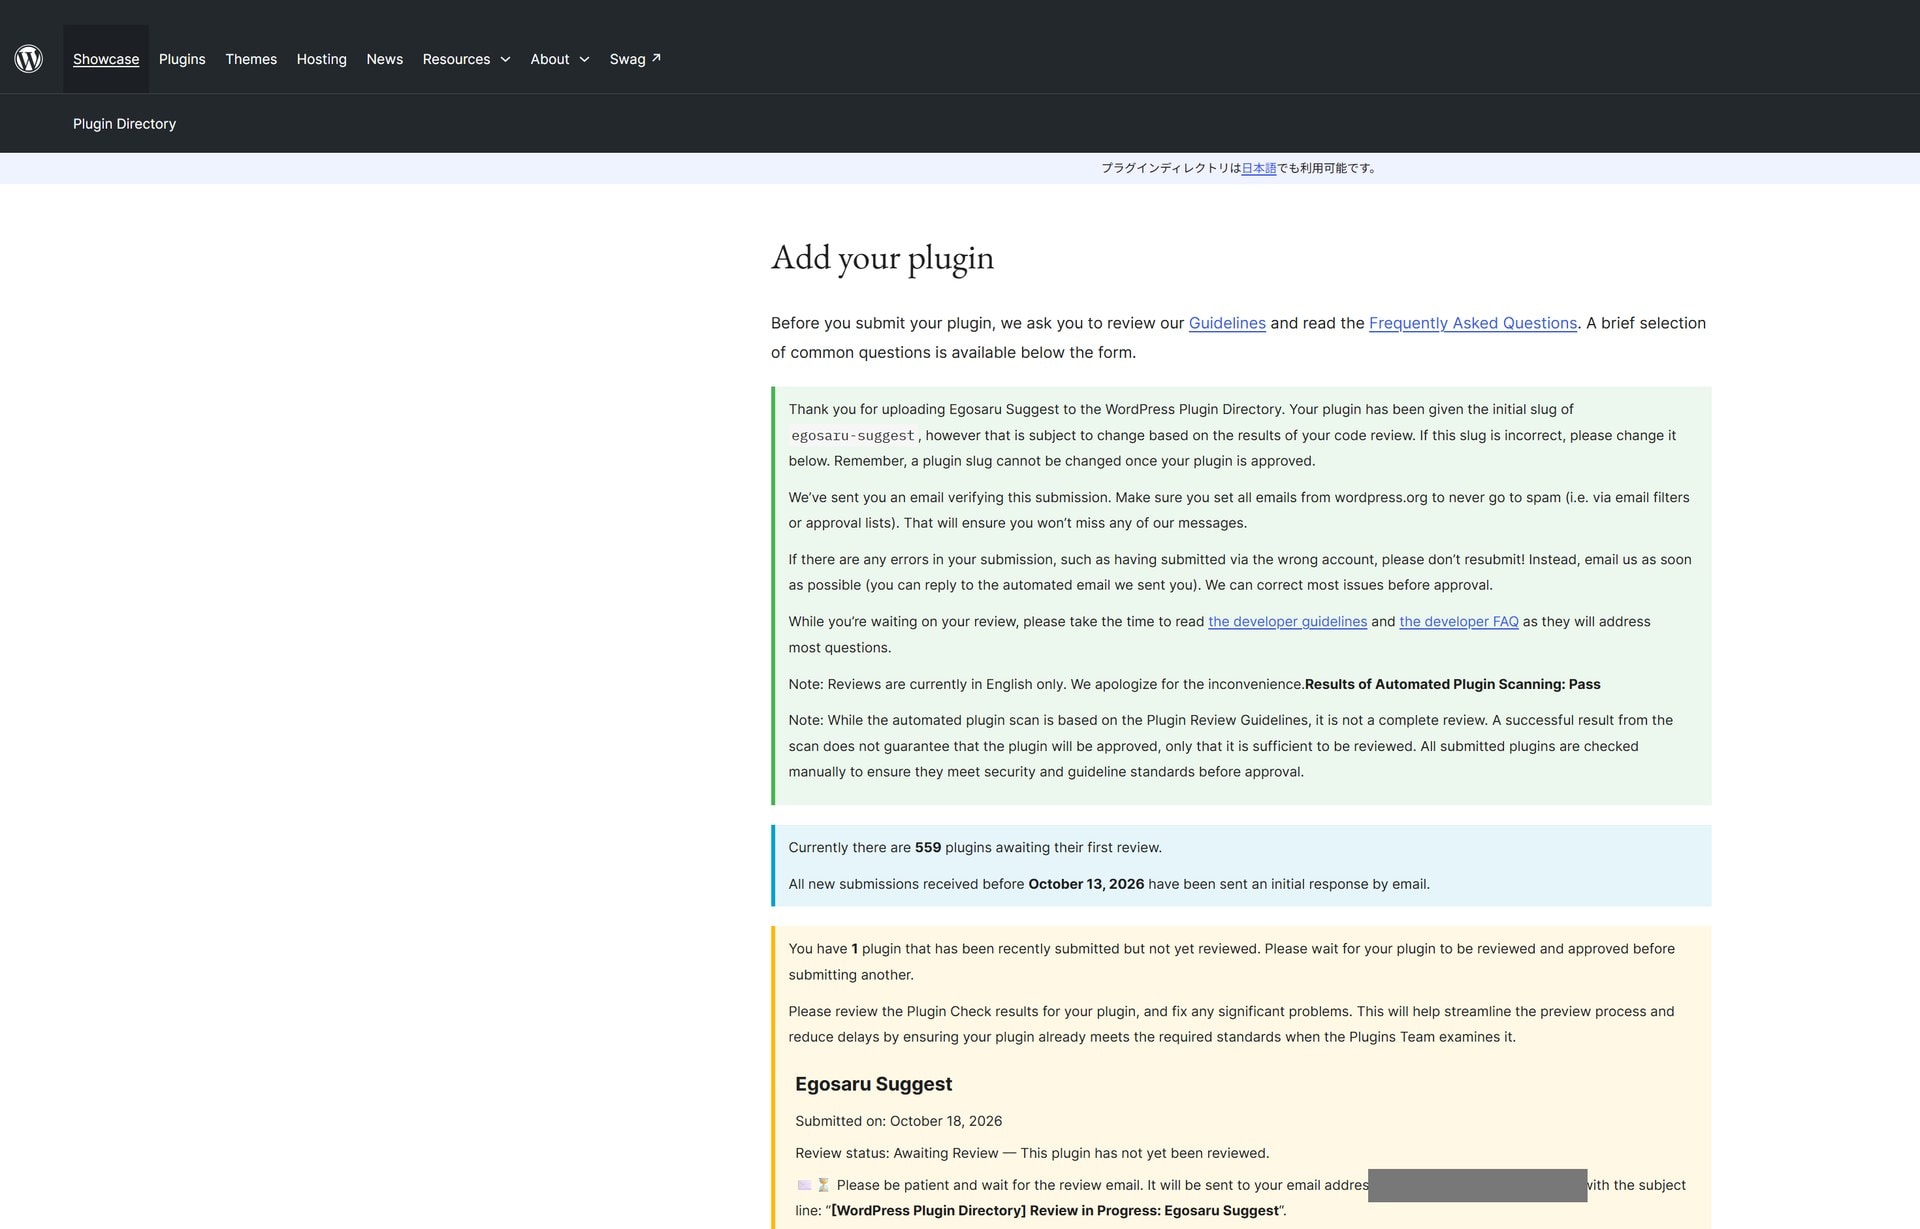The height and width of the screenshot is (1229, 1920).
Task: Follow the 日本語 language link
Action: [x=1258, y=168]
